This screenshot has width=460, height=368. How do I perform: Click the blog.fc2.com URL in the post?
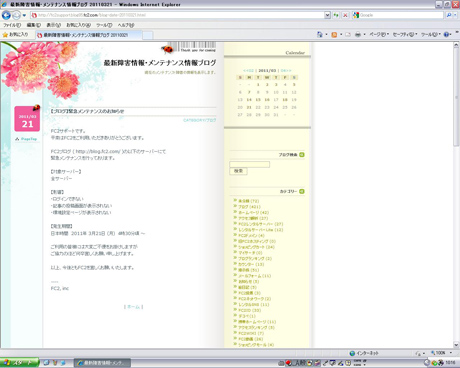(x=98, y=151)
